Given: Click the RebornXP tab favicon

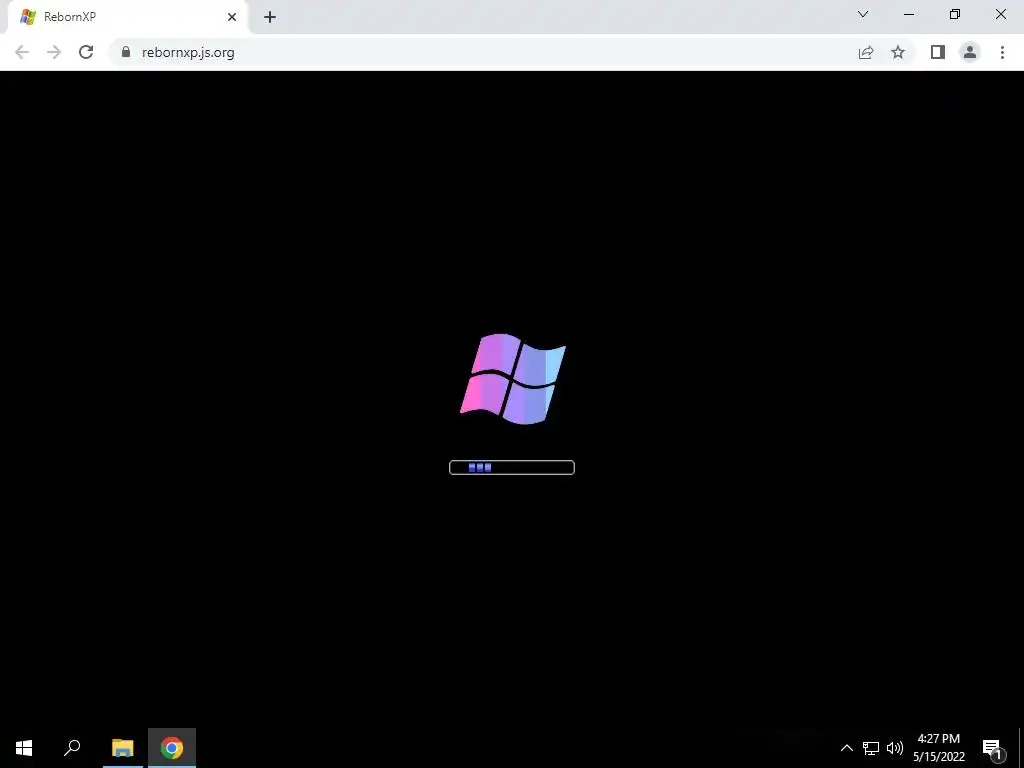Looking at the screenshot, I should point(27,17).
